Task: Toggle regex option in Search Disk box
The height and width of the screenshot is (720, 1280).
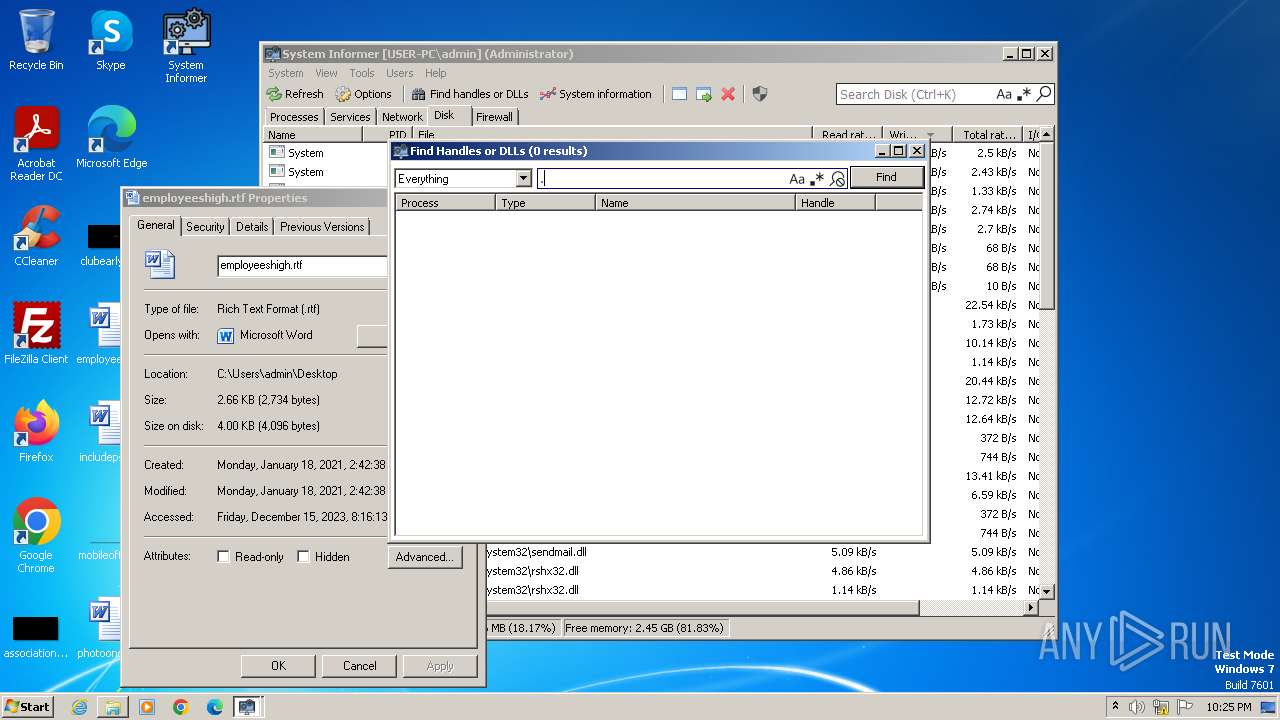Action: click(1024, 94)
